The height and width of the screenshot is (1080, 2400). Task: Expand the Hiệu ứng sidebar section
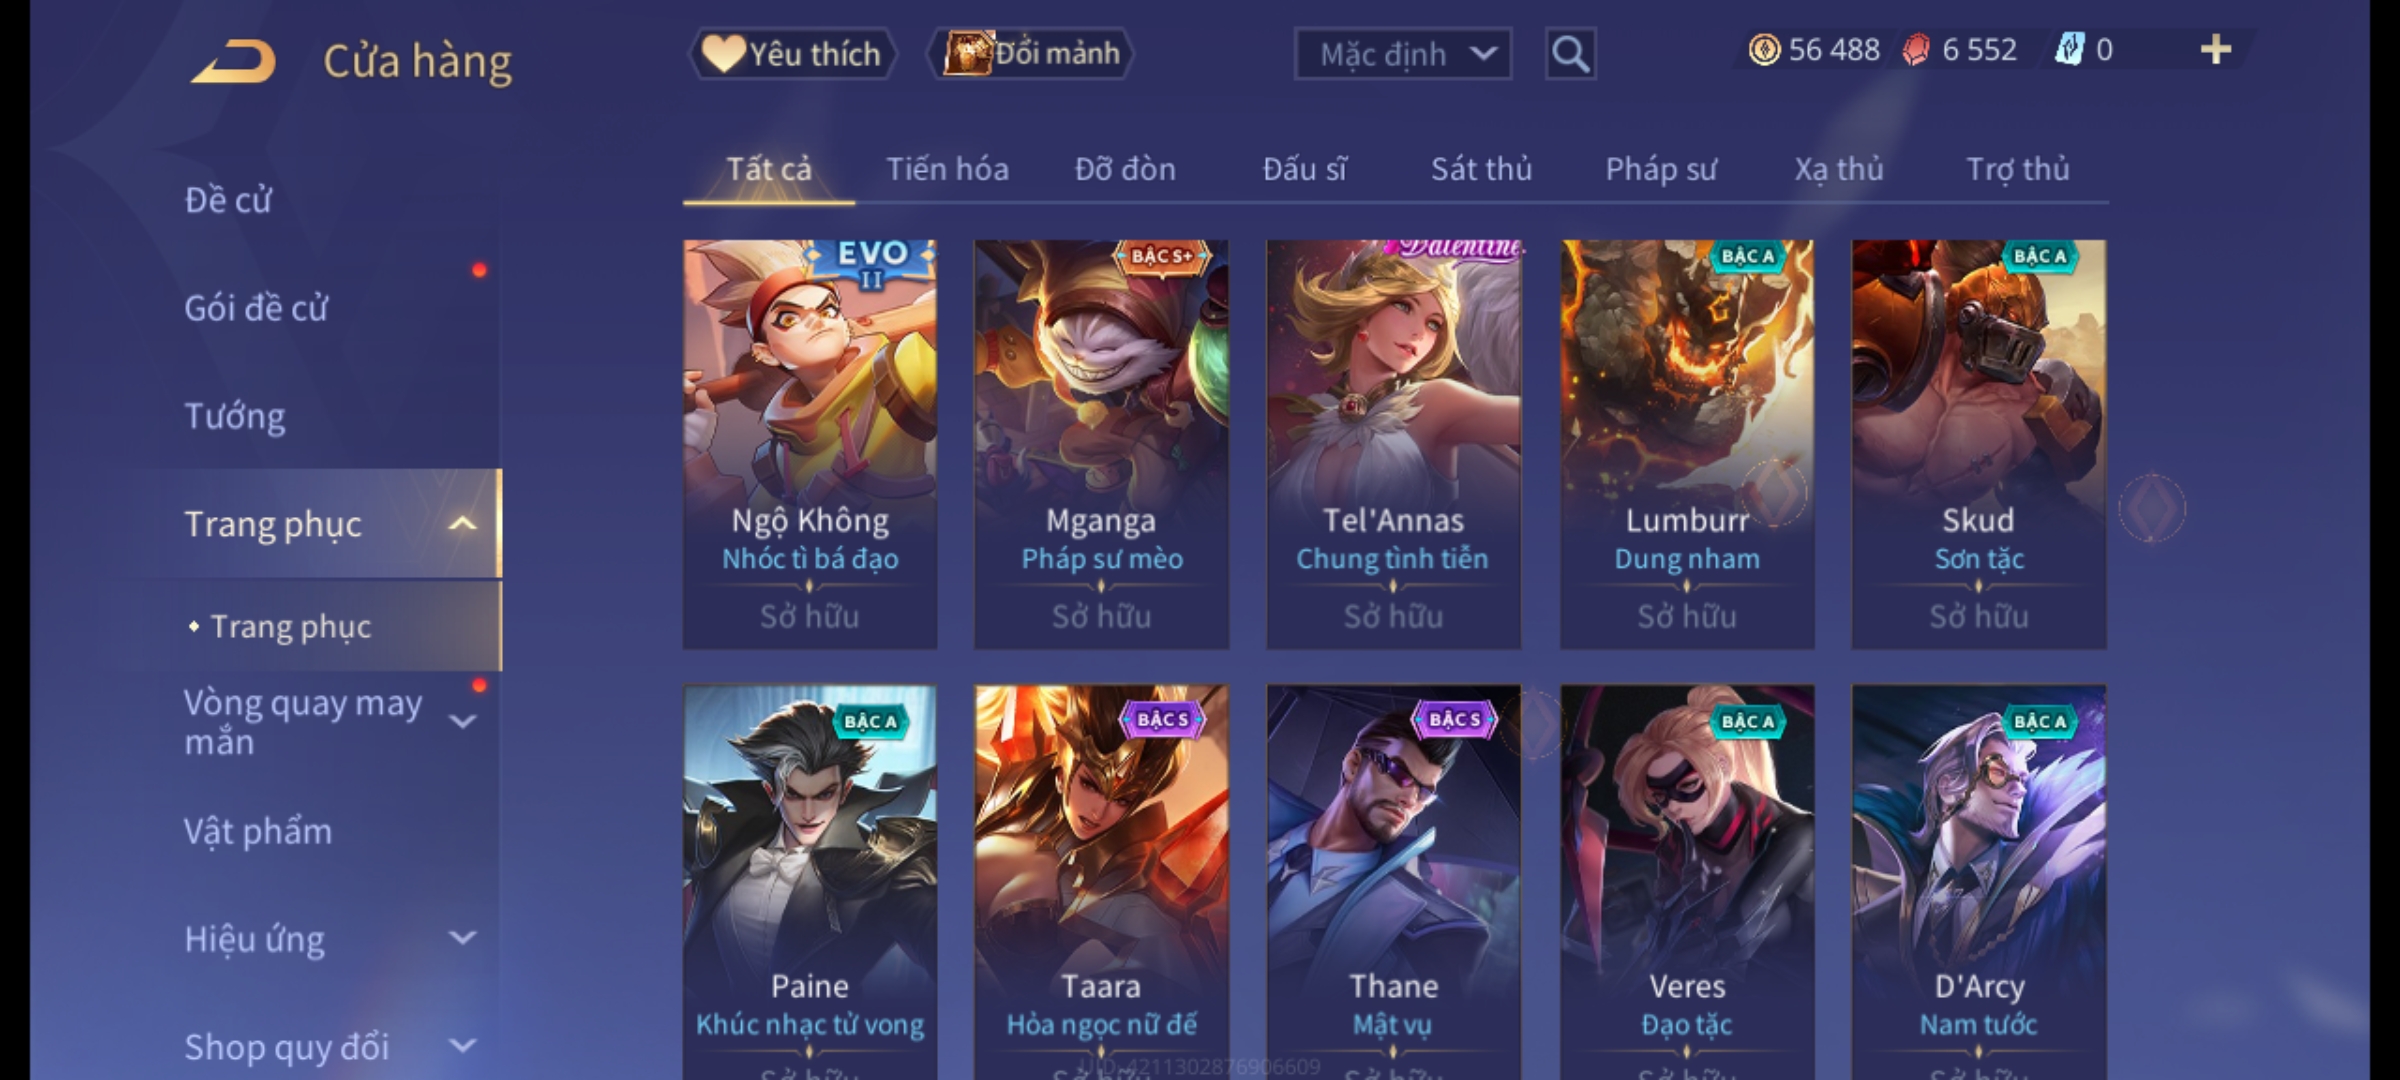[x=462, y=938]
